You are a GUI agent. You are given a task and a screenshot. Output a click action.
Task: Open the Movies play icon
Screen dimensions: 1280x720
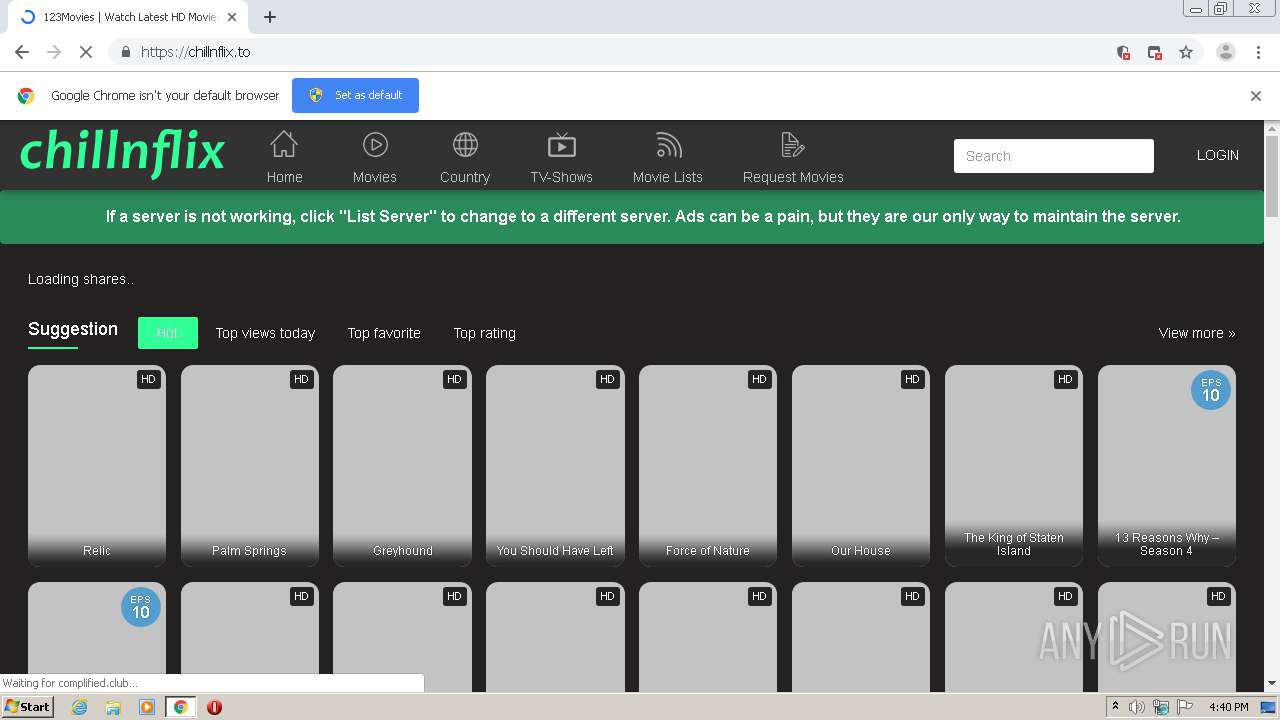point(375,145)
